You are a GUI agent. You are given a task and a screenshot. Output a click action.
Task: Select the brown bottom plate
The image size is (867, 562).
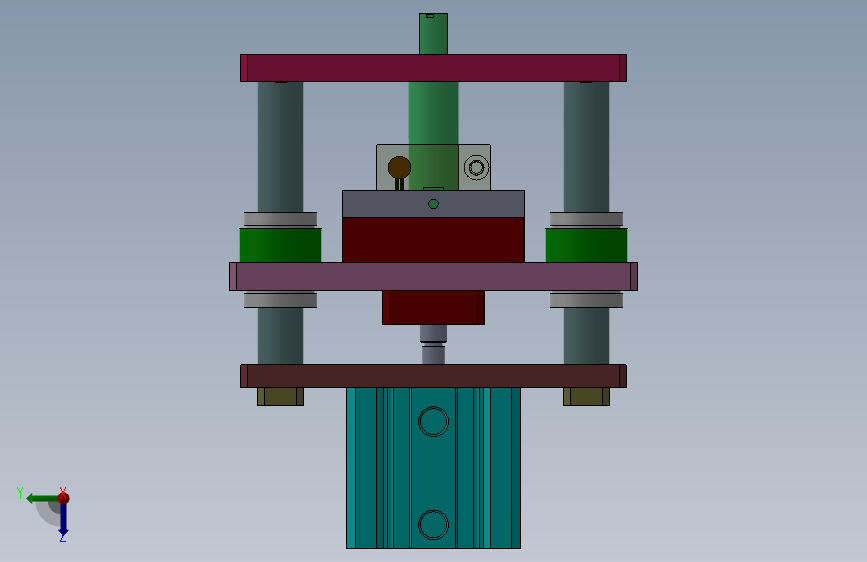coord(434,376)
